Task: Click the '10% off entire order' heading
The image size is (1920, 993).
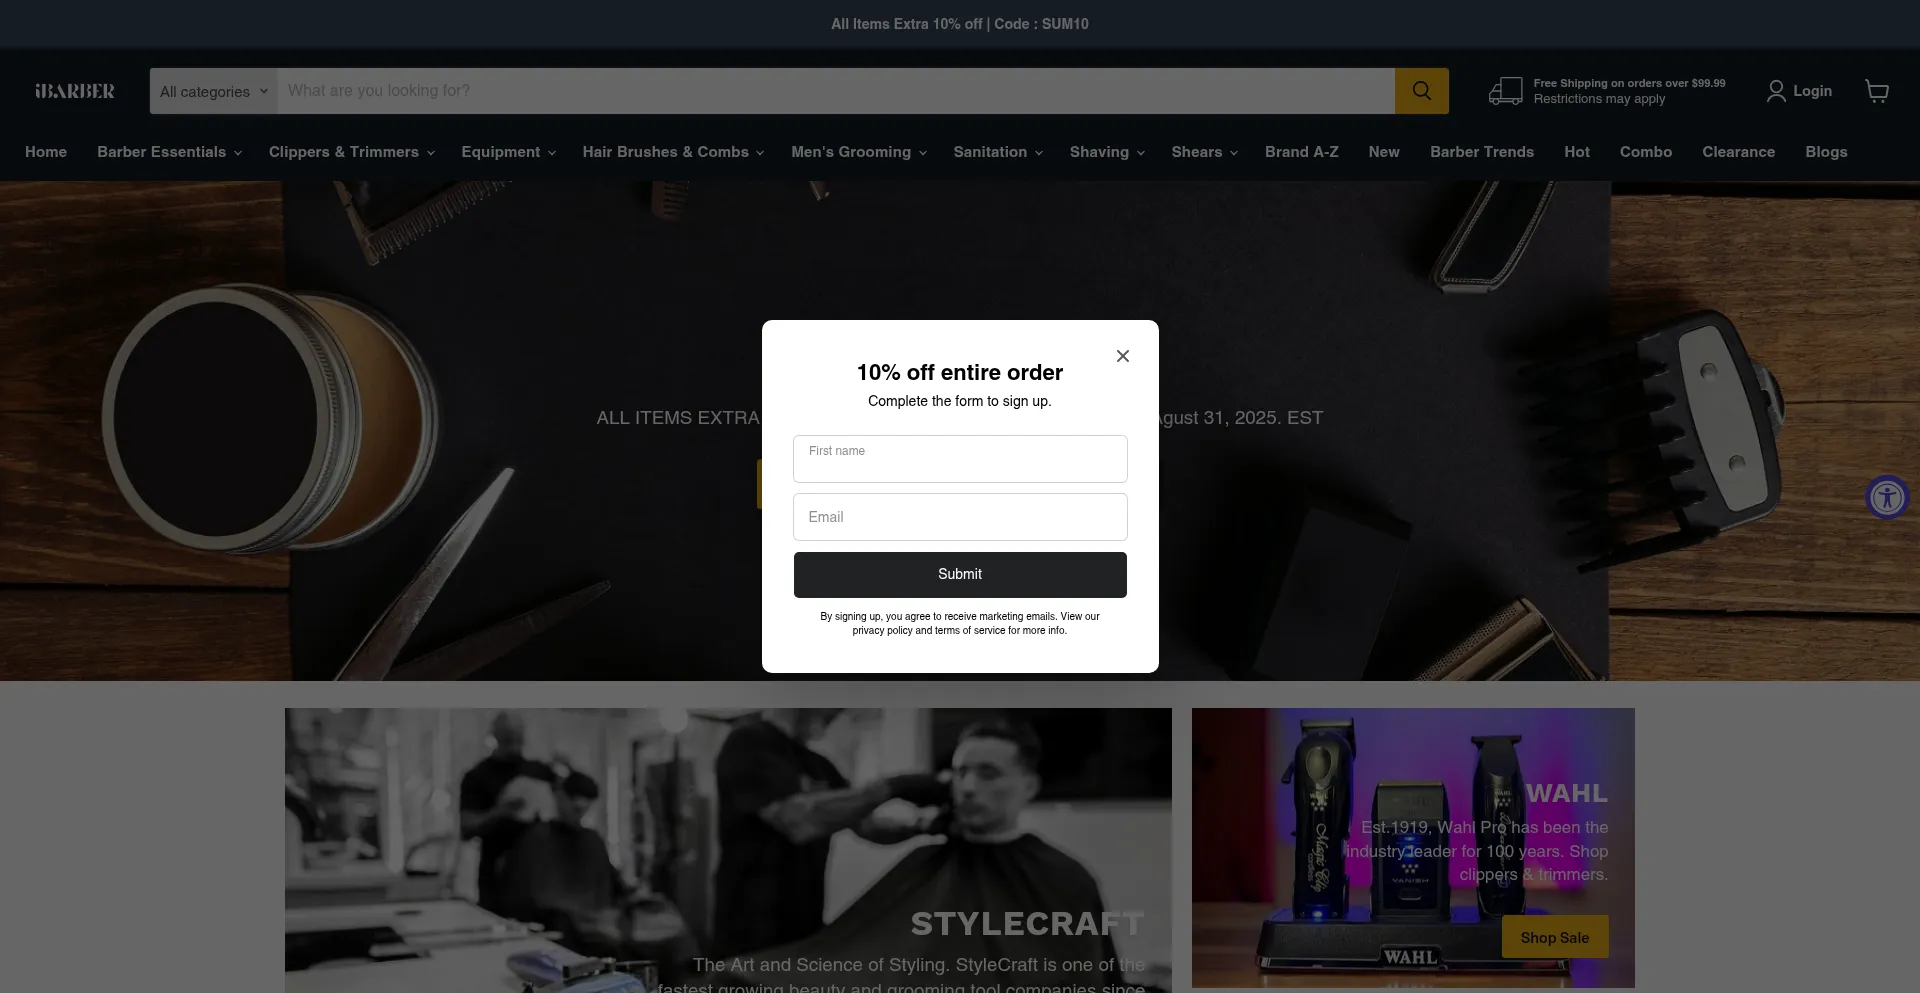Action: pos(960,372)
